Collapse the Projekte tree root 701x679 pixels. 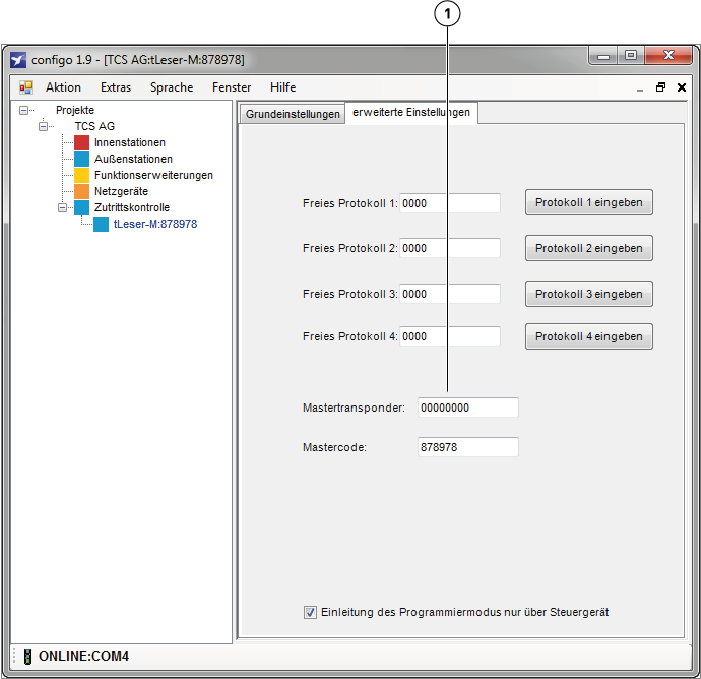(25, 110)
